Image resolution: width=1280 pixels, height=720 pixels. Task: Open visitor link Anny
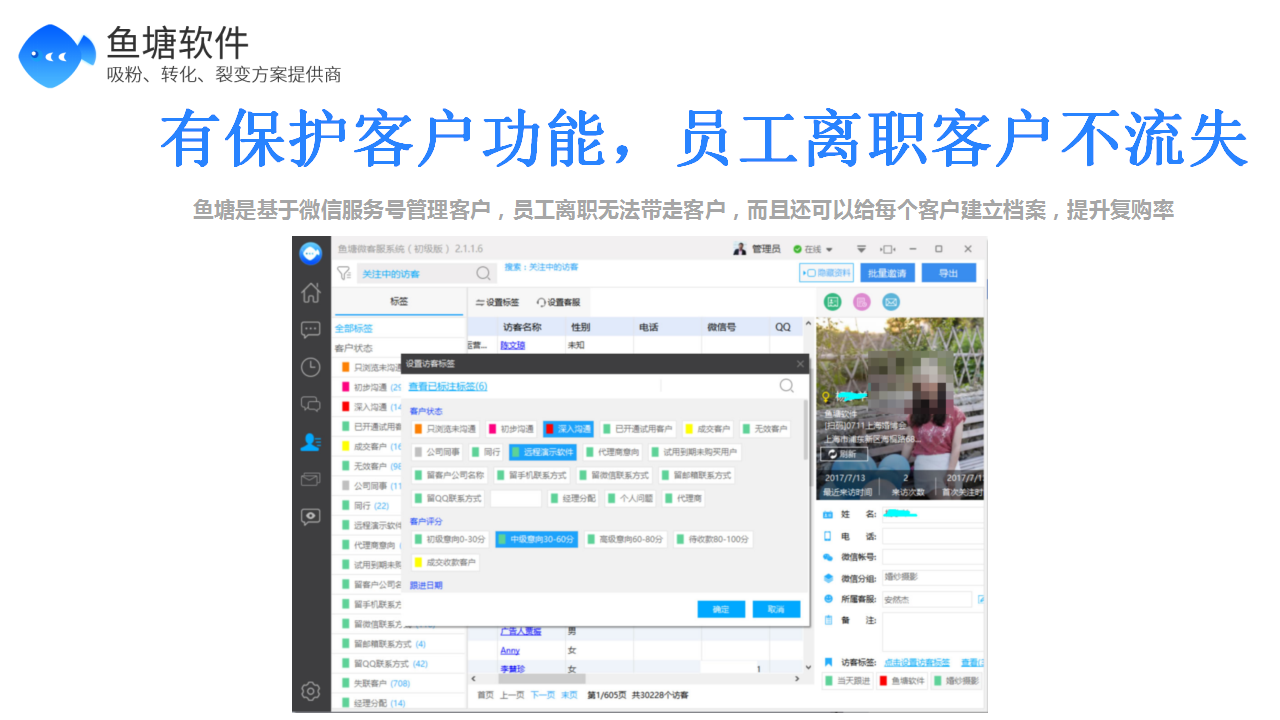tap(509, 651)
